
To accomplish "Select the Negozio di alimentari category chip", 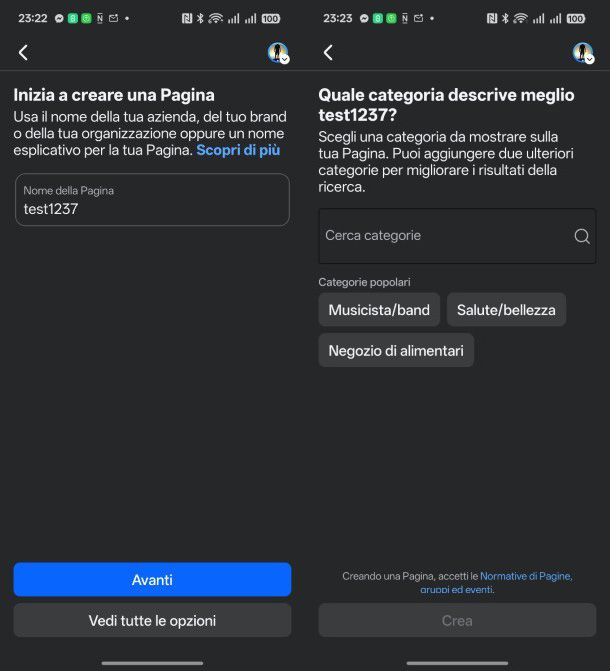I will [396, 350].
